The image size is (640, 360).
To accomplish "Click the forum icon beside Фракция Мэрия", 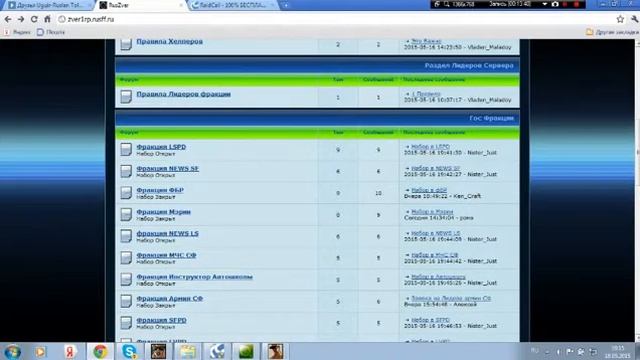I will [x=126, y=214].
